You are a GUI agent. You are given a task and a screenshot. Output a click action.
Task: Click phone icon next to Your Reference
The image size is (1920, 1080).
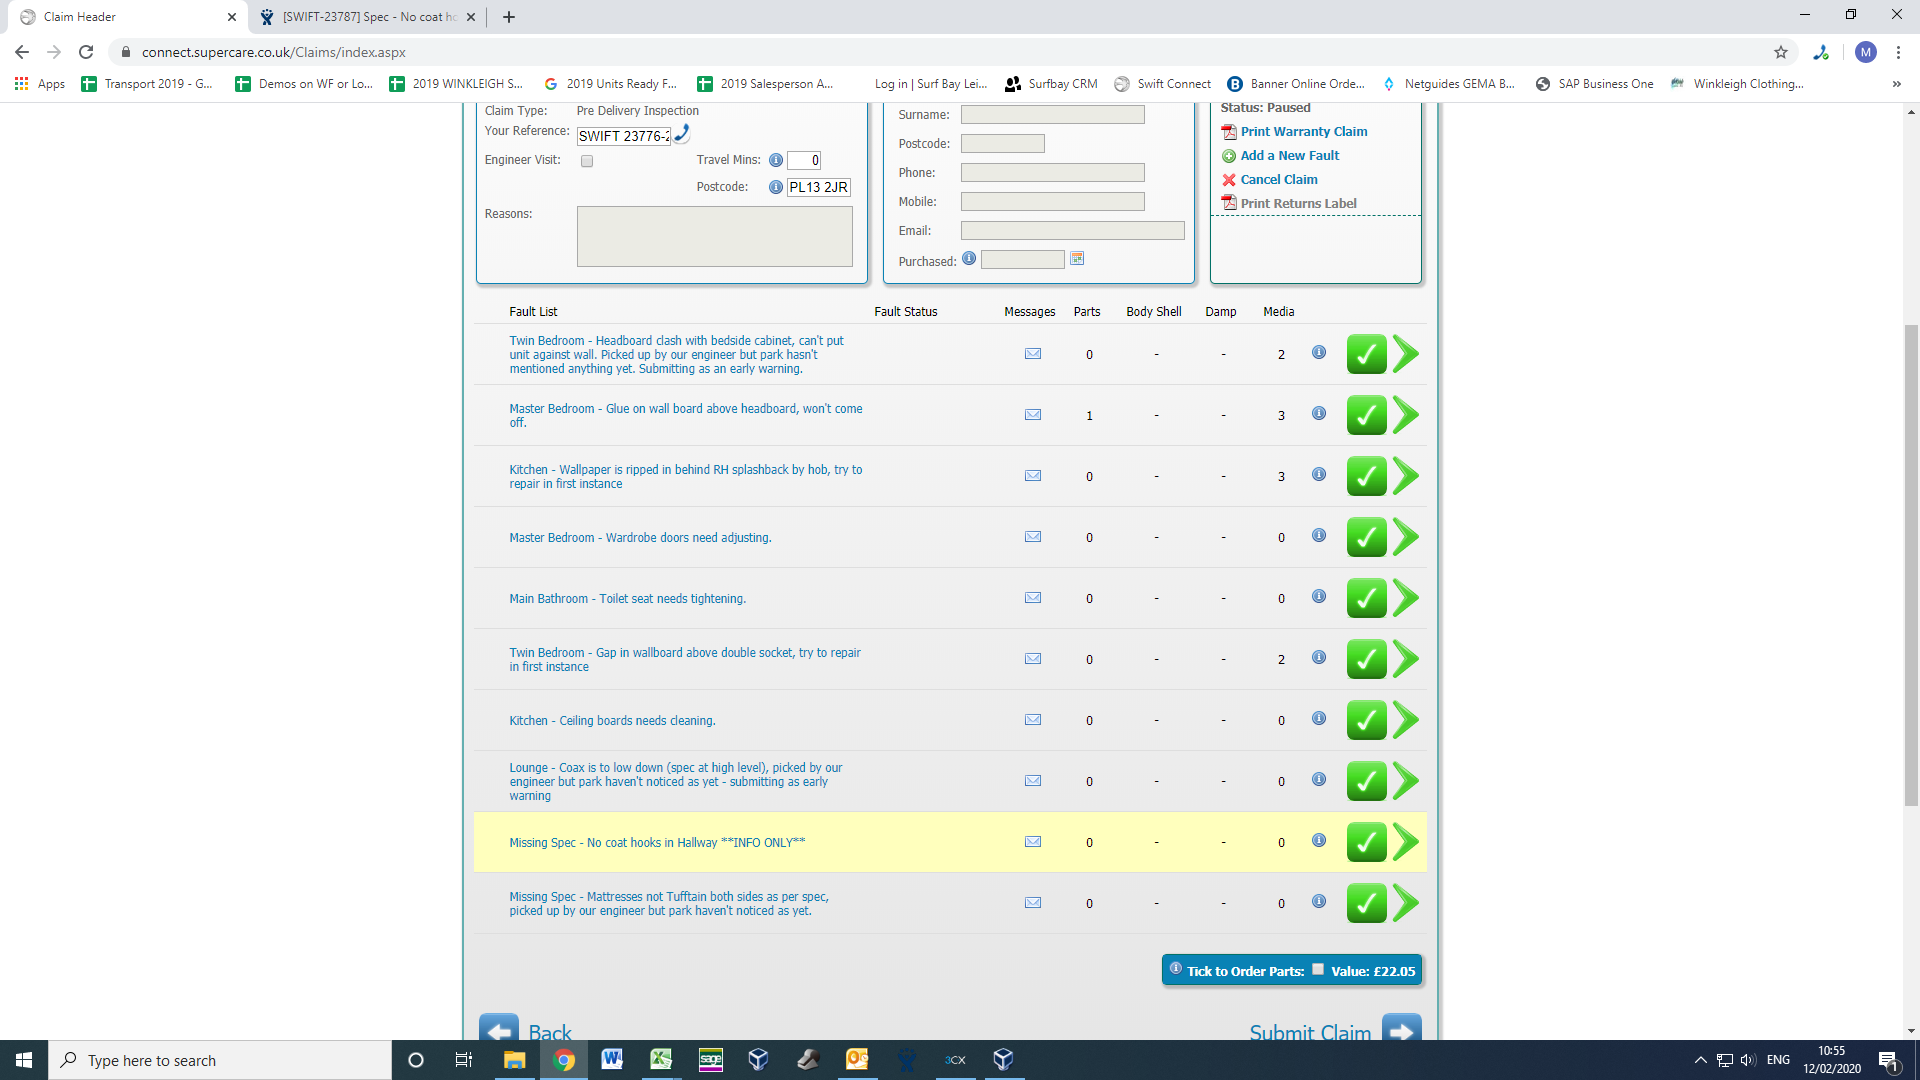682,134
